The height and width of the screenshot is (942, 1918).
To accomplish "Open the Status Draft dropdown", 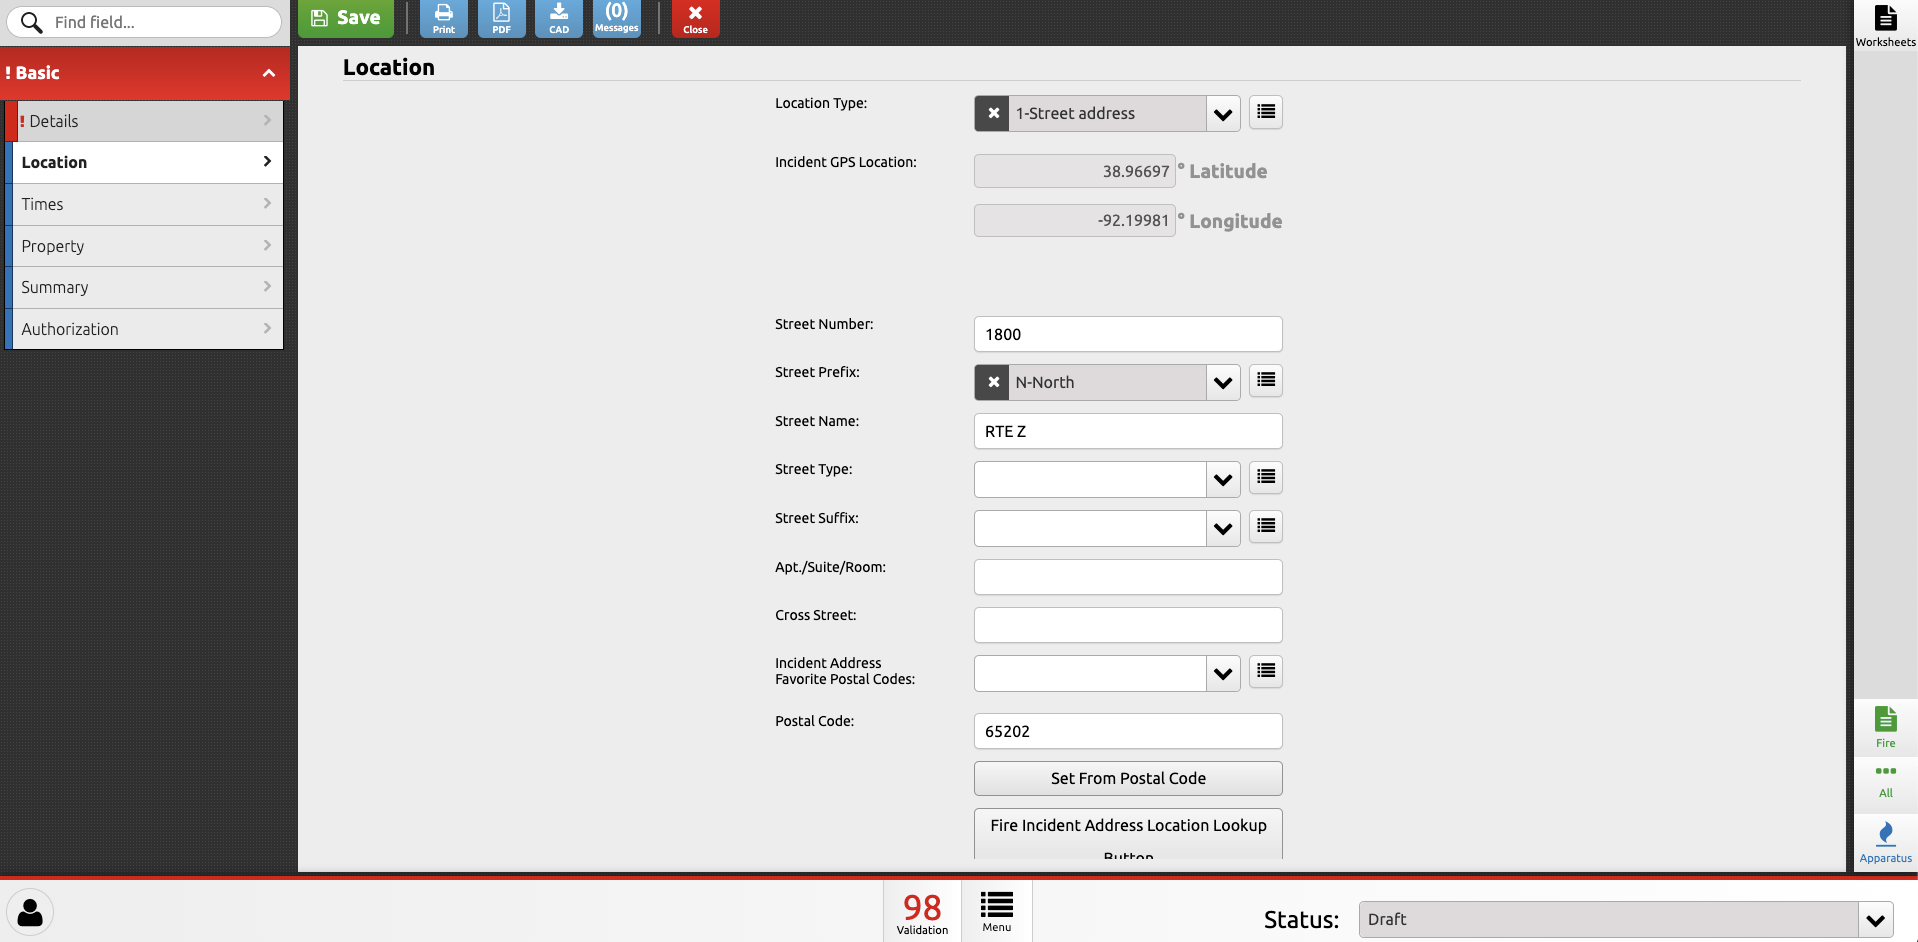I will [x=1875, y=919].
